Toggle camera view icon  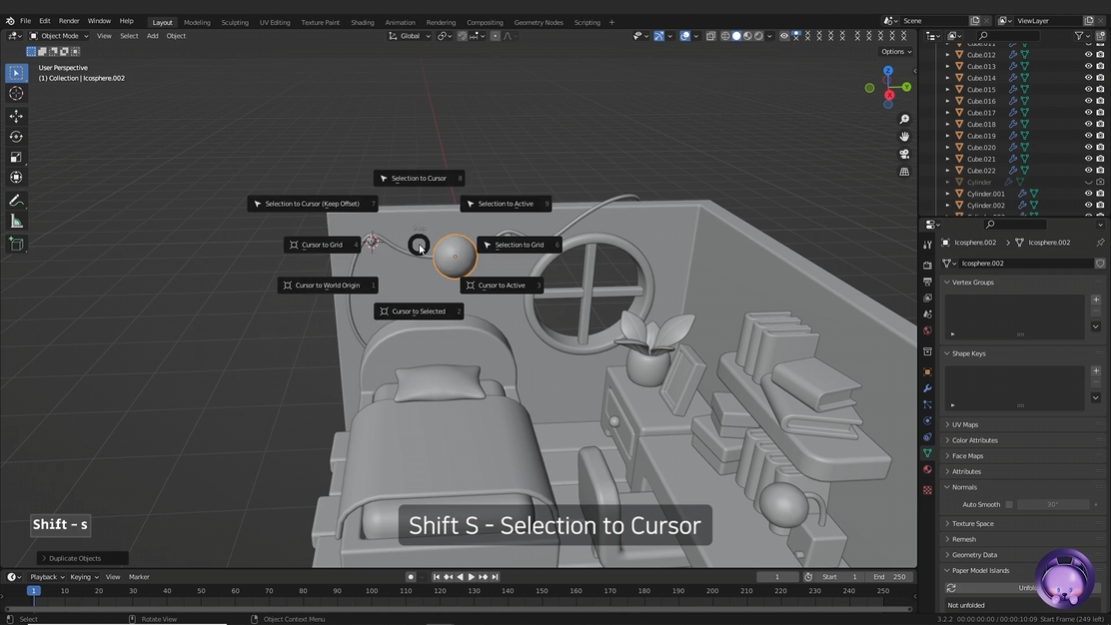point(904,154)
